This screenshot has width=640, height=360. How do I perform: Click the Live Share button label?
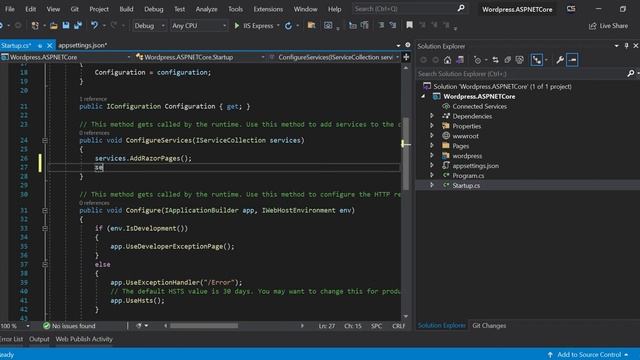[x=613, y=26]
